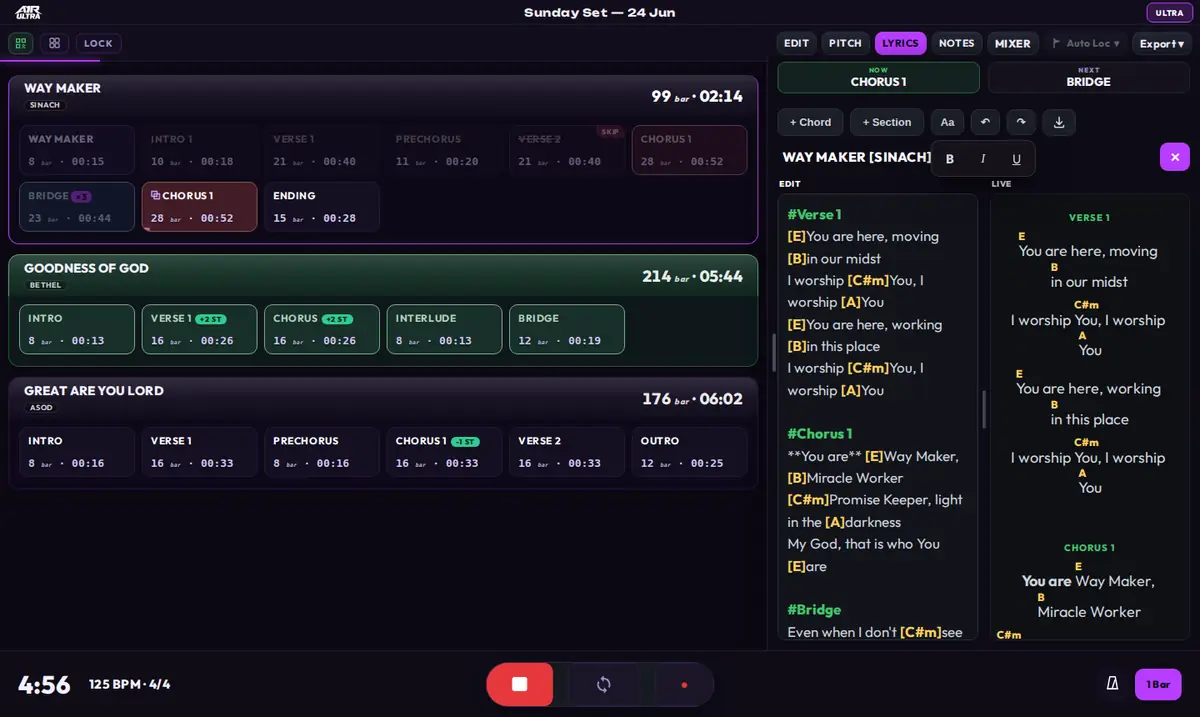Select Way Maker Intro 1 section

click(x=199, y=150)
